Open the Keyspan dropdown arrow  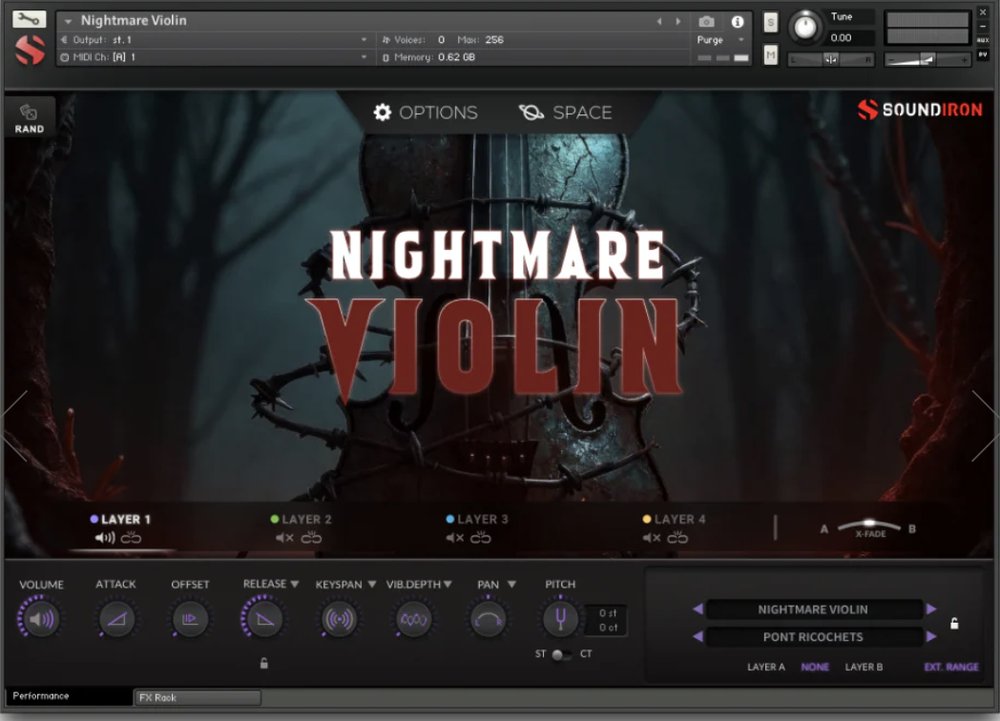pyautogui.click(x=371, y=584)
